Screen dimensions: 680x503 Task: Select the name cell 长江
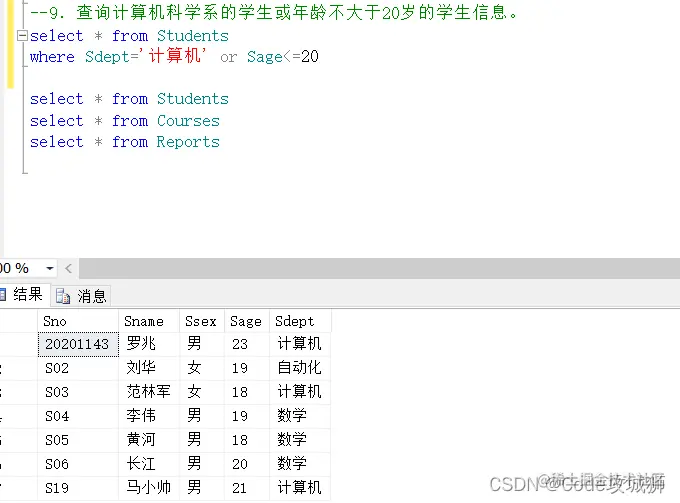pyautogui.click(x=149, y=464)
